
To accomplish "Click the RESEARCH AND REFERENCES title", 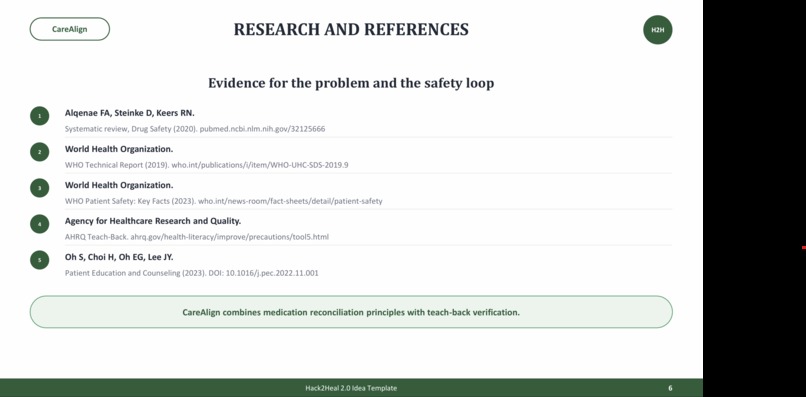I will click(351, 29).
